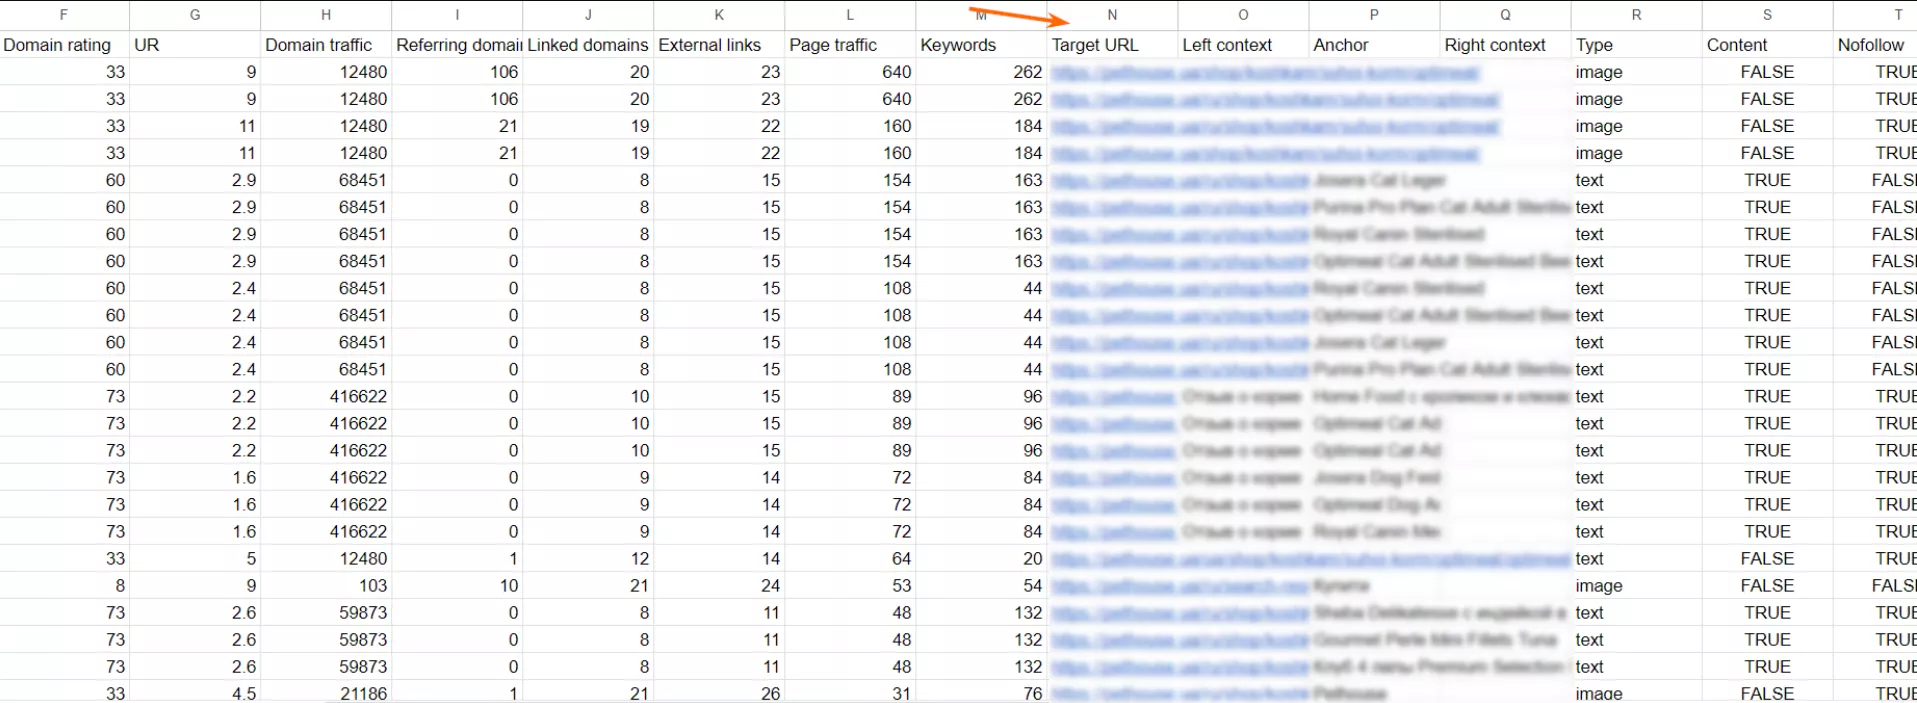Image resolution: width=1917 pixels, height=703 pixels.
Task: Select the Content FALSE cell in the 103-traffic row
Action: click(1767, 586)
